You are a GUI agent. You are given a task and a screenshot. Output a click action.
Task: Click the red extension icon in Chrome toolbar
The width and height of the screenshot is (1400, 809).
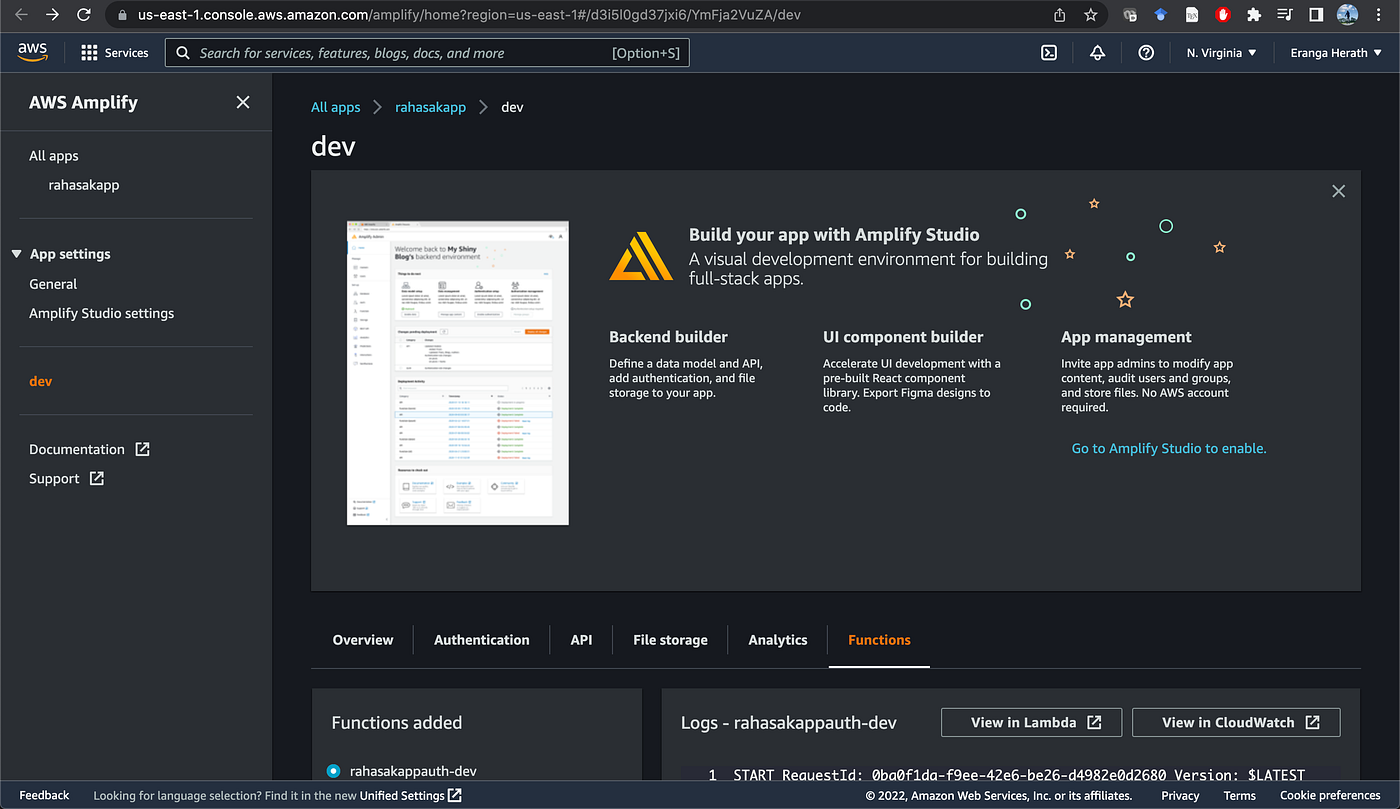click(x=1222, y=15)
